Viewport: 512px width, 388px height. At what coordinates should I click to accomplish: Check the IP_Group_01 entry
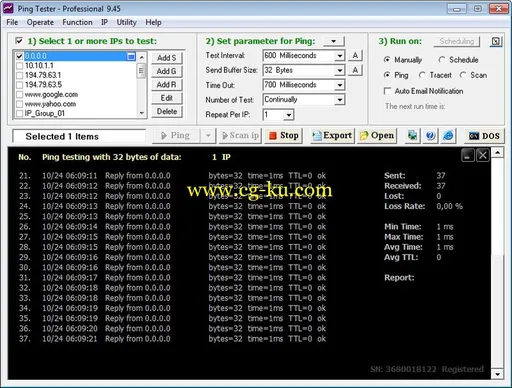[x=20, y=114]
